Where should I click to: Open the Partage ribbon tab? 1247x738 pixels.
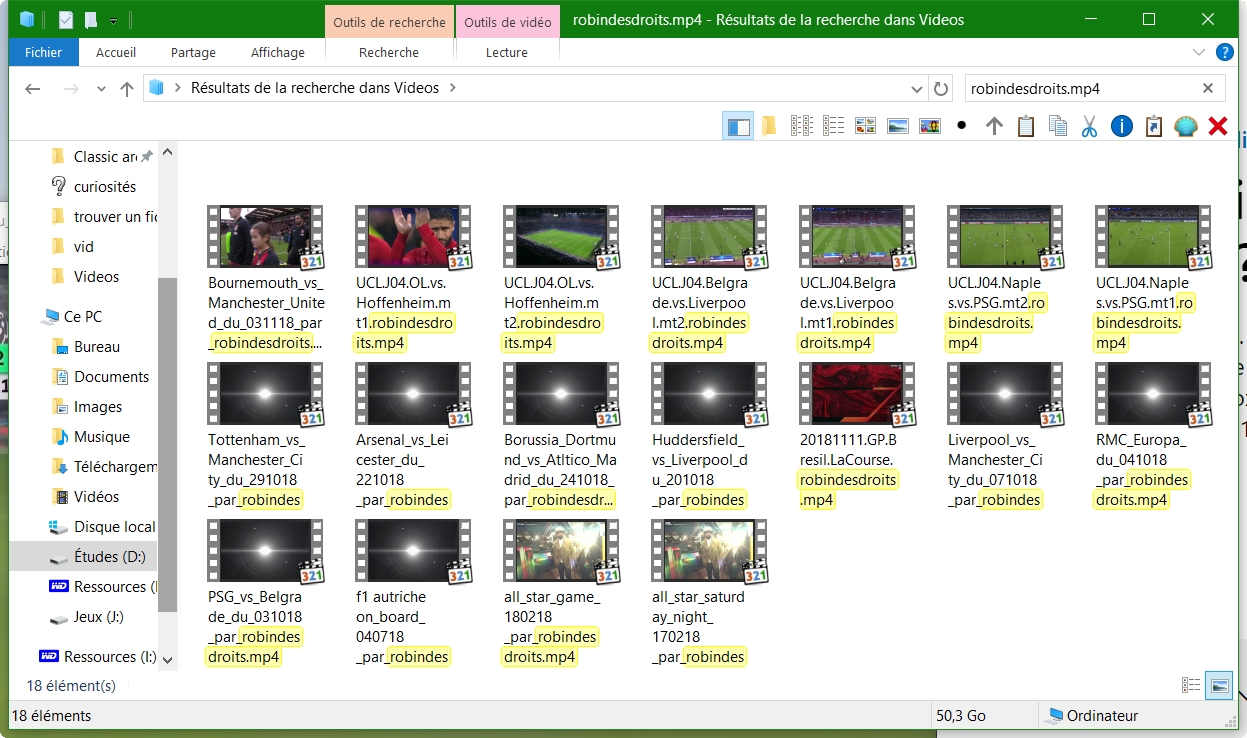point(193,52)
